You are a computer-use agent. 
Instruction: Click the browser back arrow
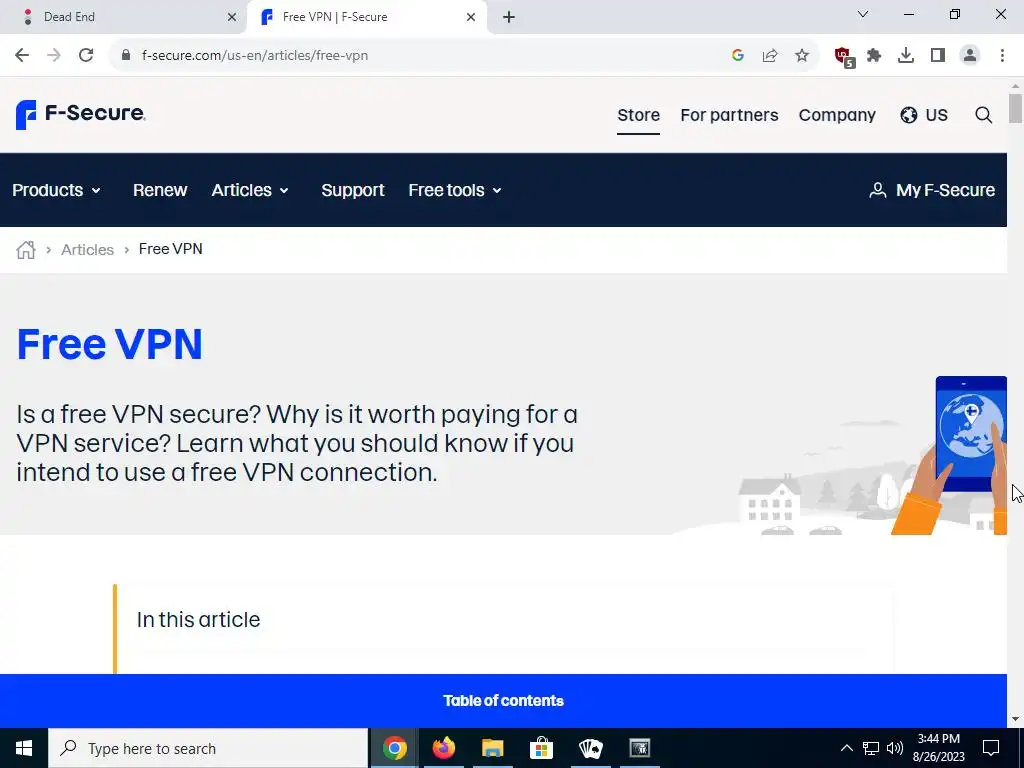22,56
